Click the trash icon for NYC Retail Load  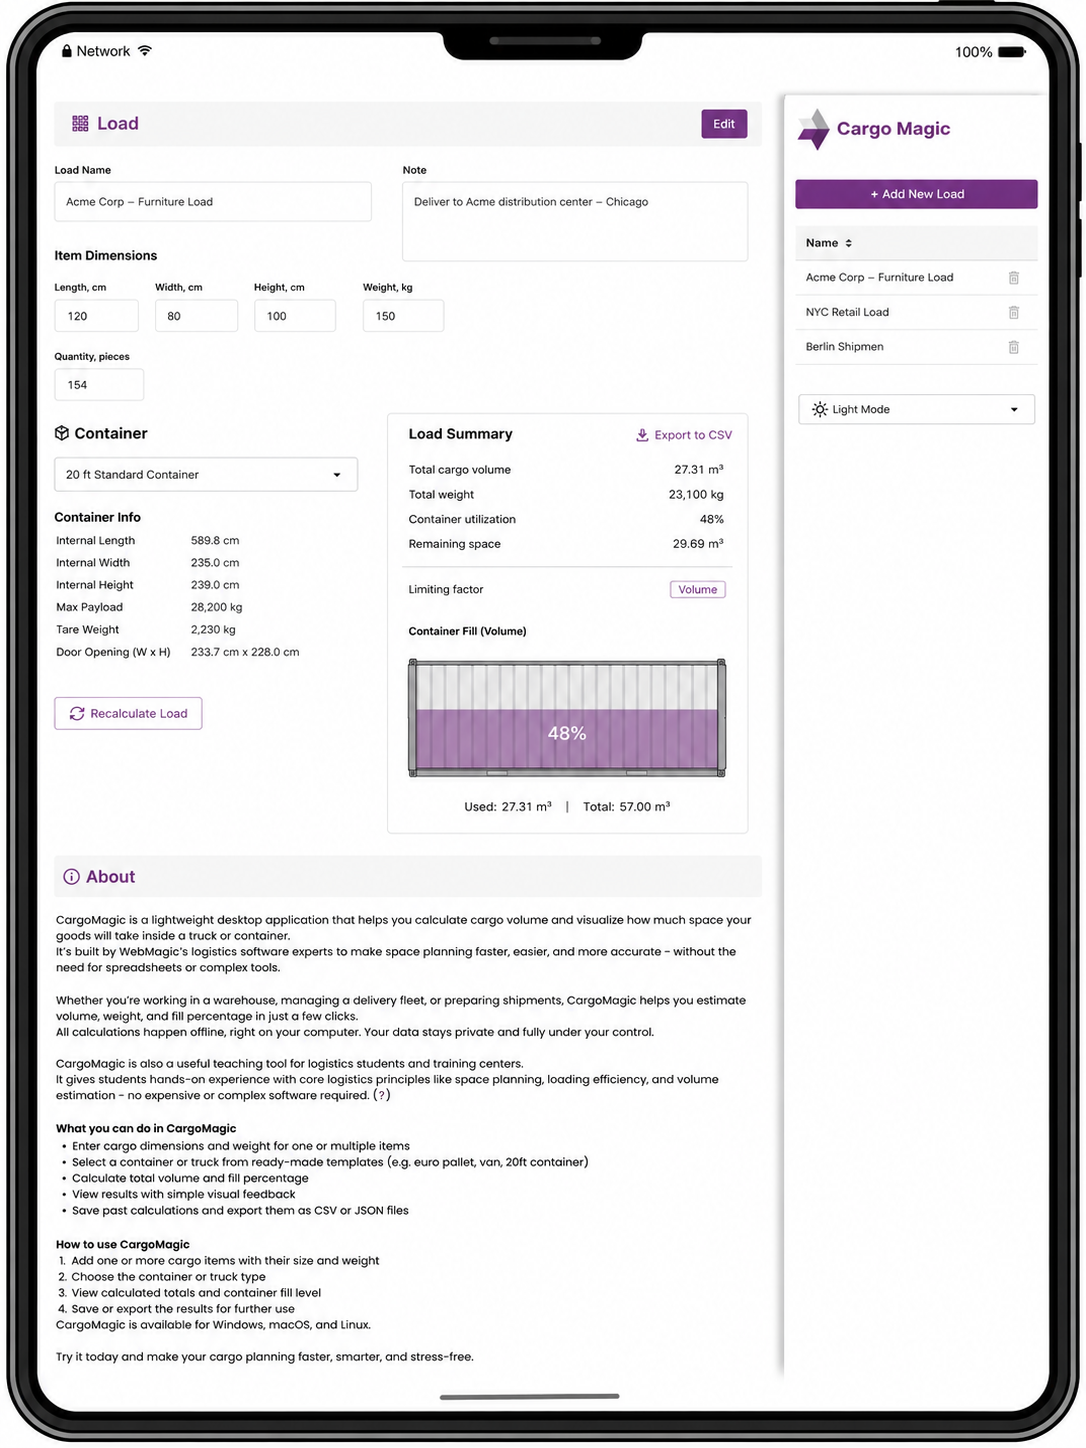pyautogui.click(x=1013, y=312)
